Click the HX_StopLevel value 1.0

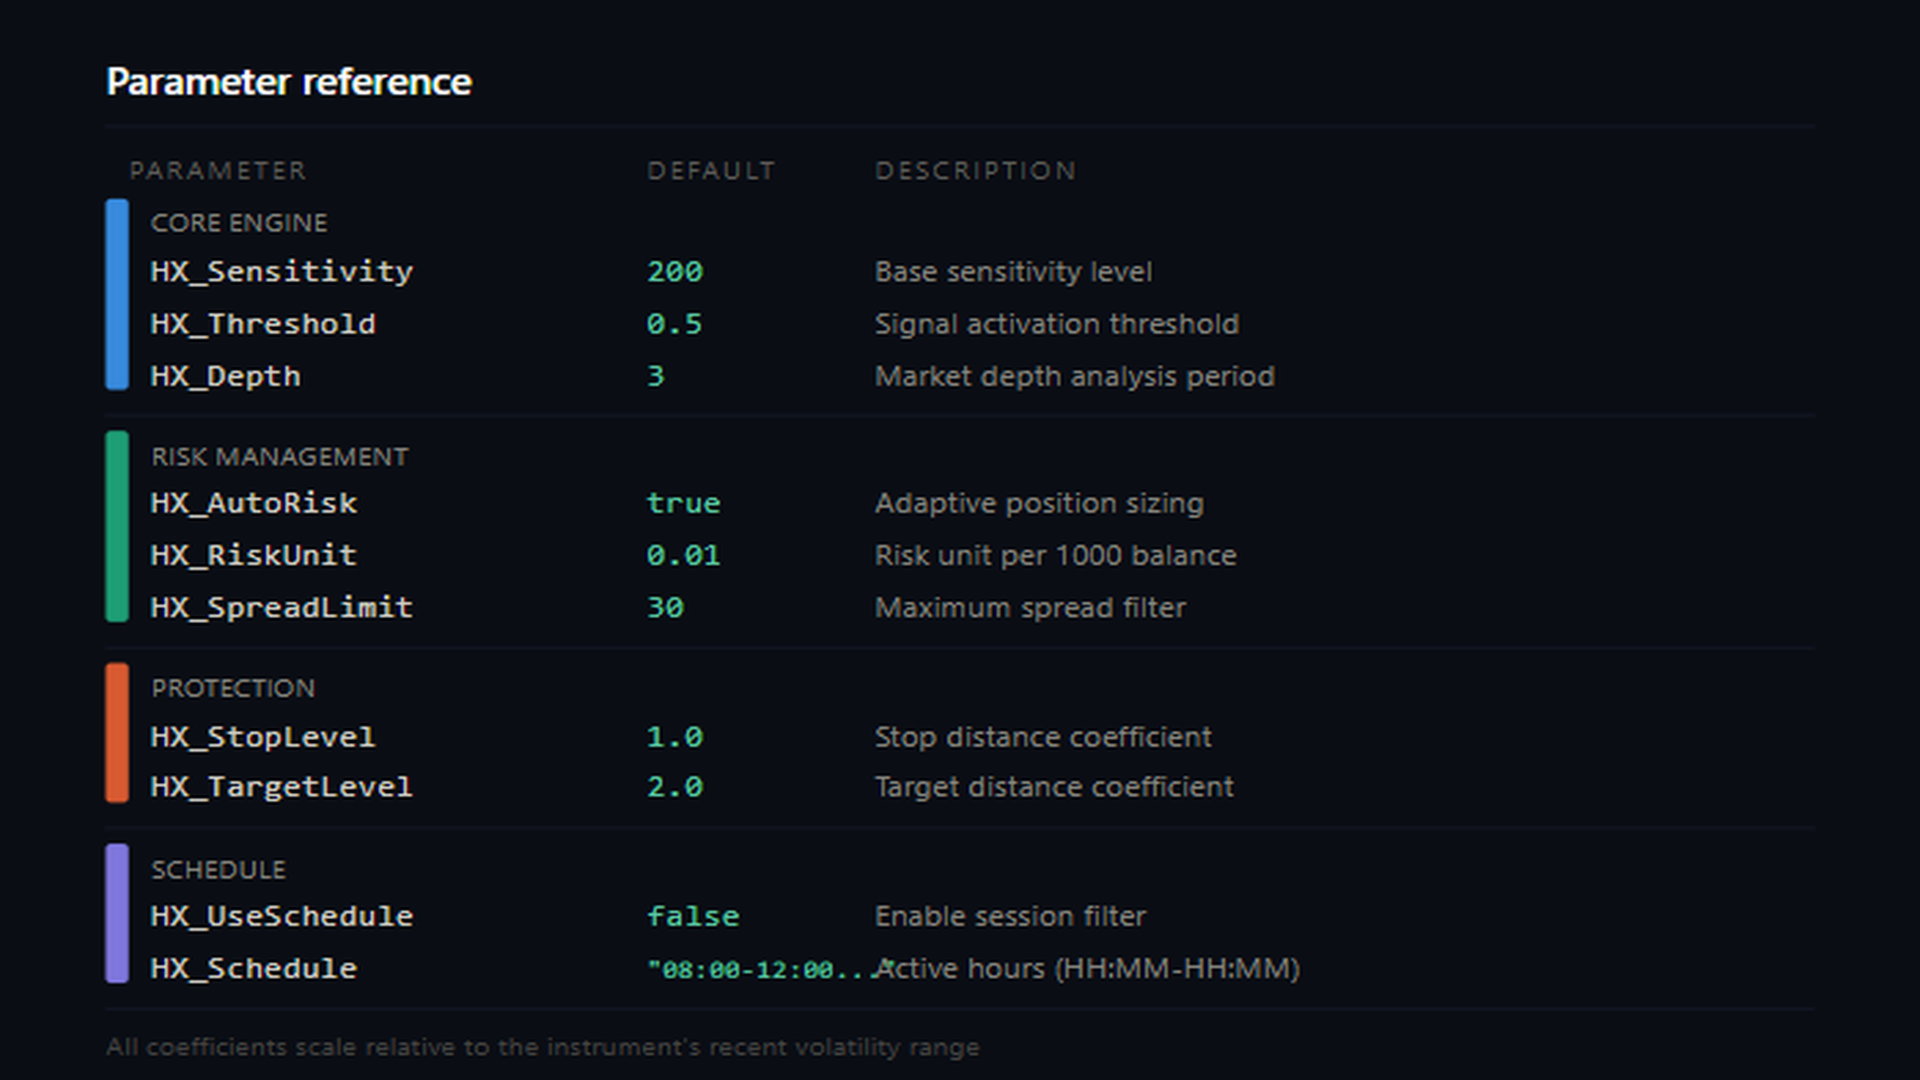[674, 737]
